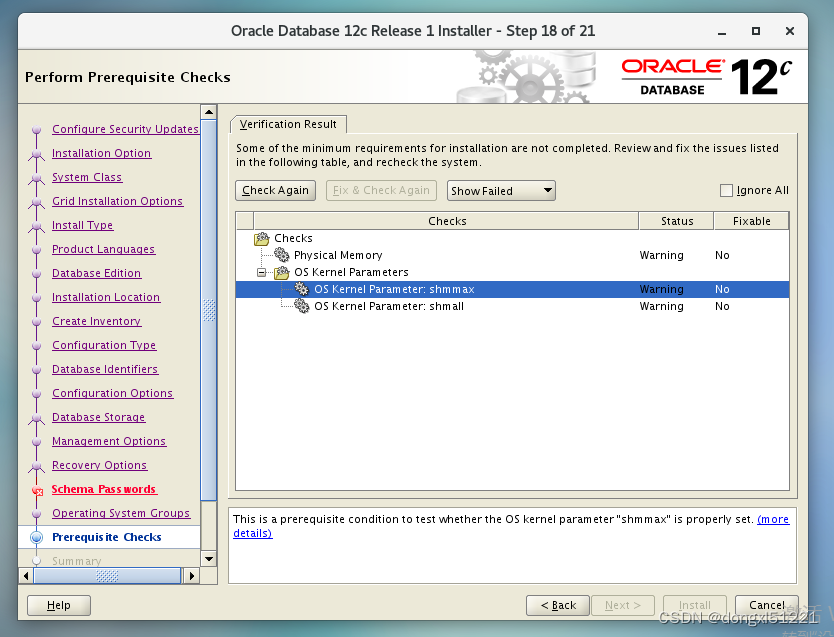Viewport: 834px width, 637px height.
Task: Enable the Ignore All checkbox
Action: [x=726, y=190]
